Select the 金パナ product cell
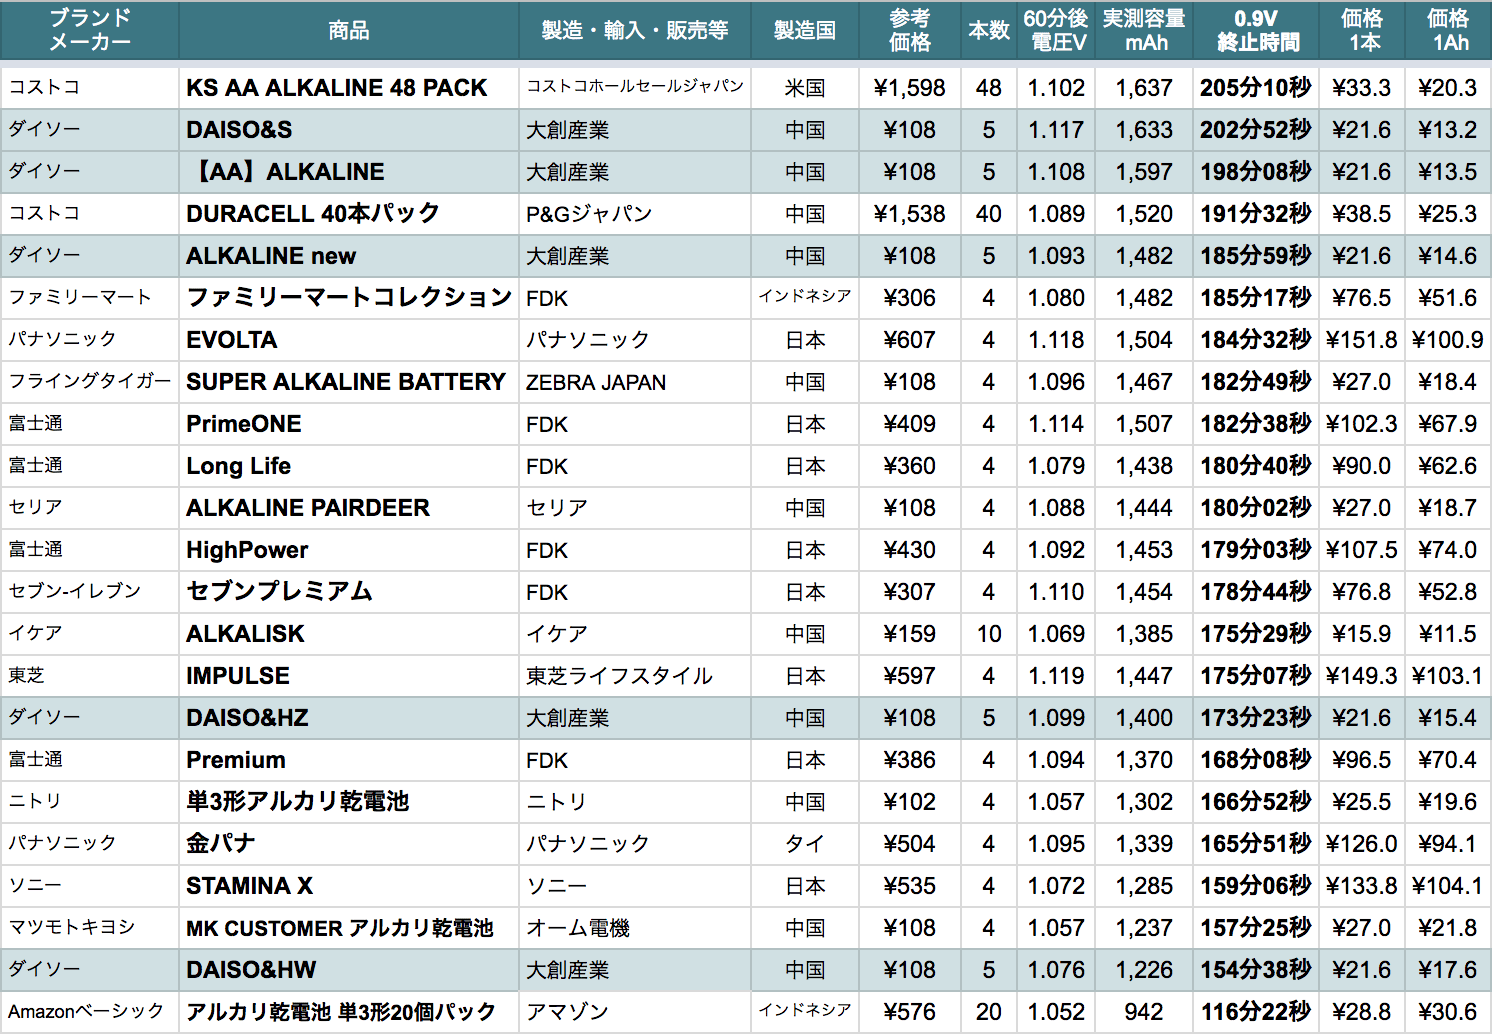Screen dimensions: 1492x1034 point(349,844)
